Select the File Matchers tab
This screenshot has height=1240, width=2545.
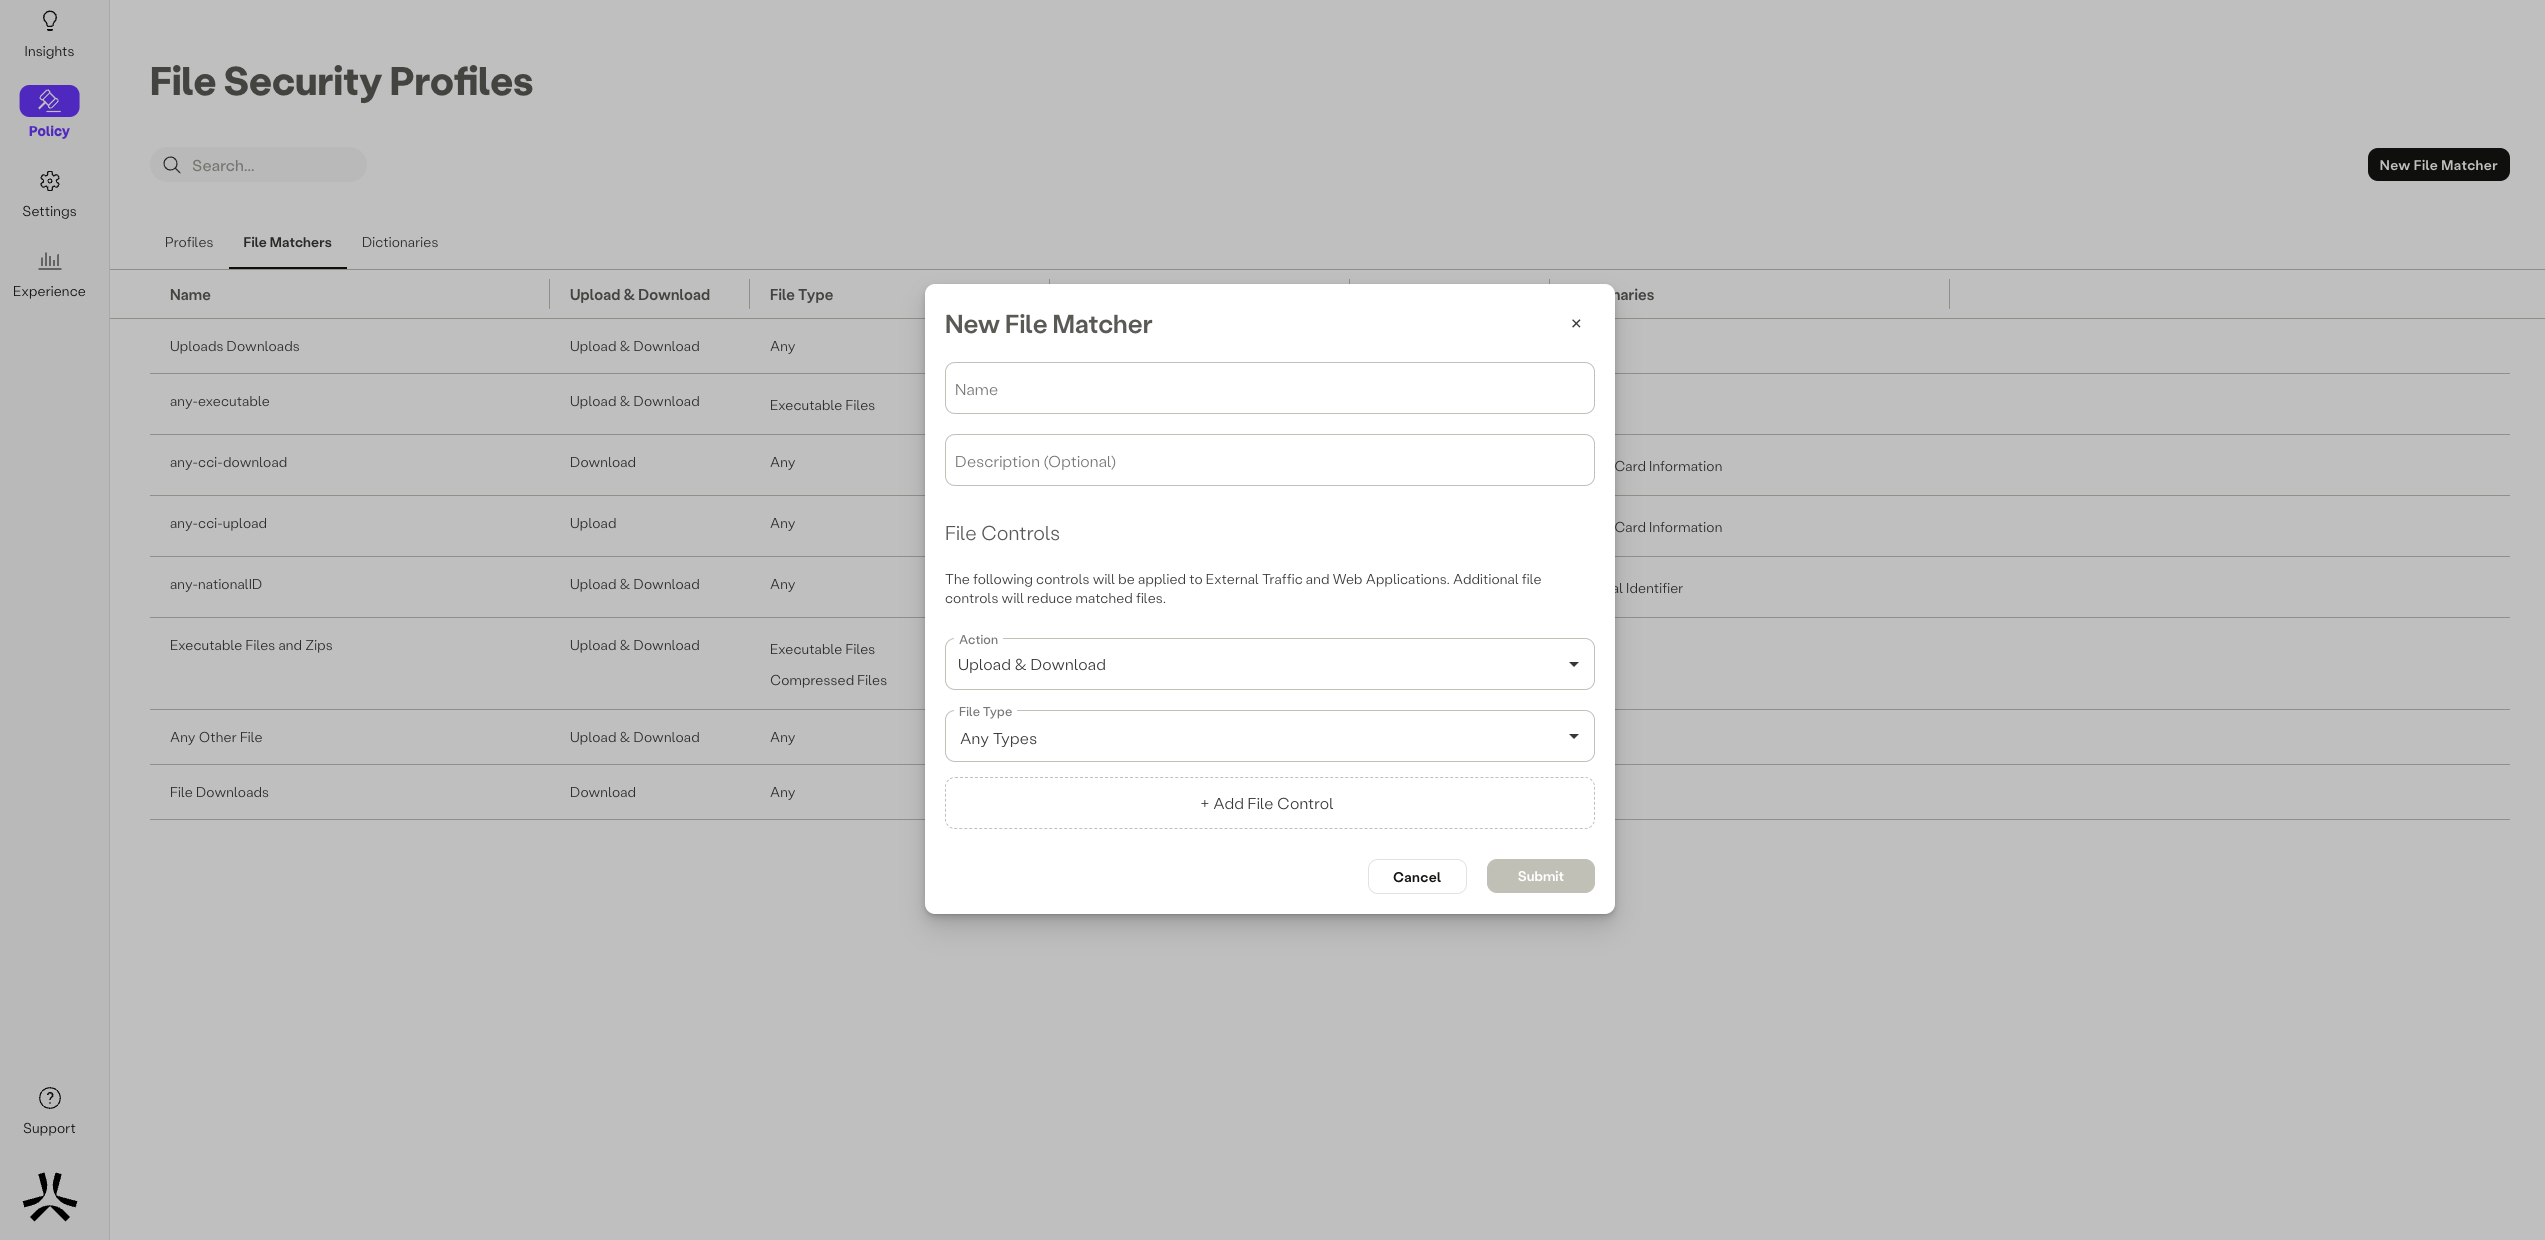coord(287,242)
